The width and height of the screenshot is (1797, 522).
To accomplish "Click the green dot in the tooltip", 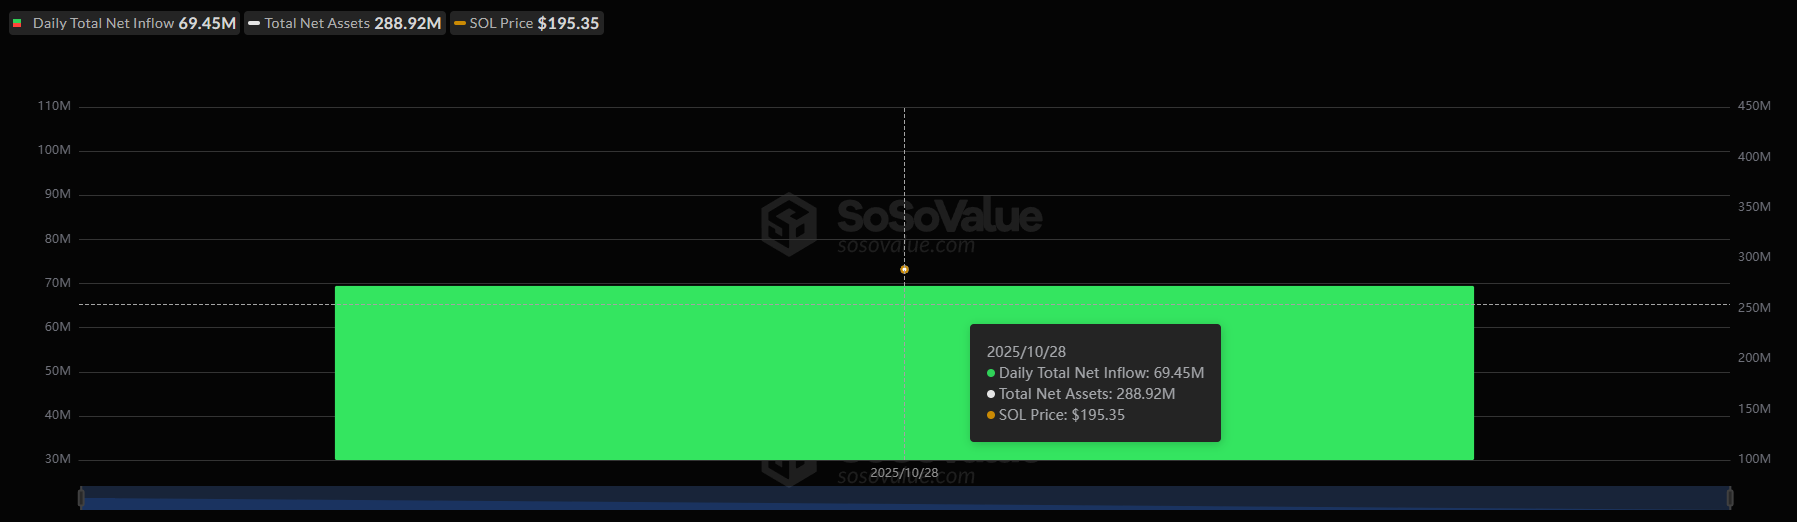I will [991, 373].
